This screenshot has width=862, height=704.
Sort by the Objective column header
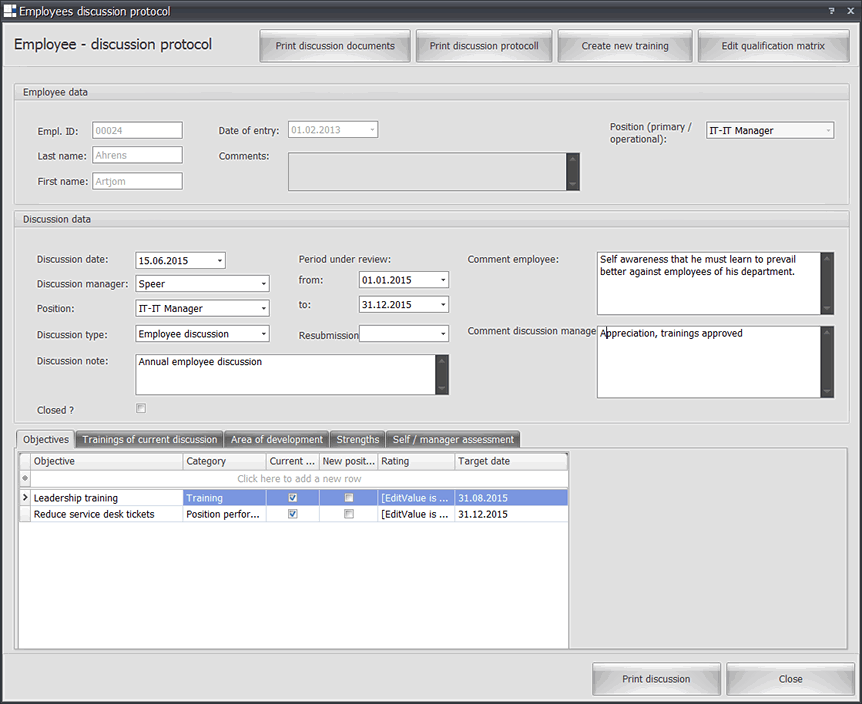tap(107, 462)
